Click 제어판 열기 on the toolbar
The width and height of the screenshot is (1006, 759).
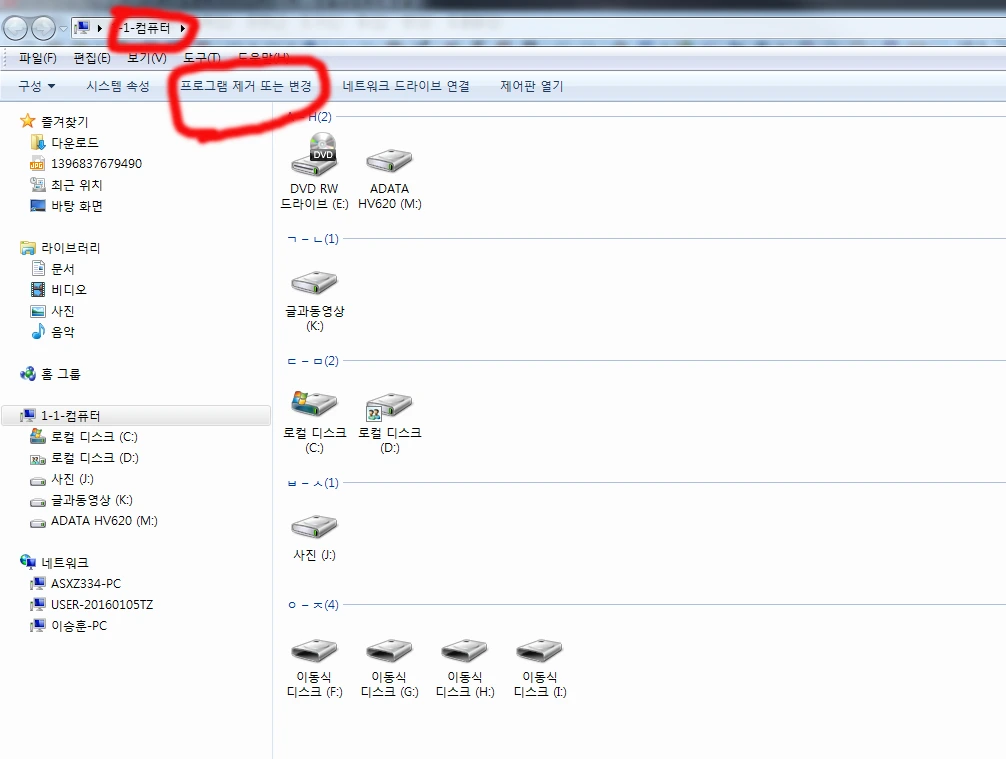(x=532, y=86)
